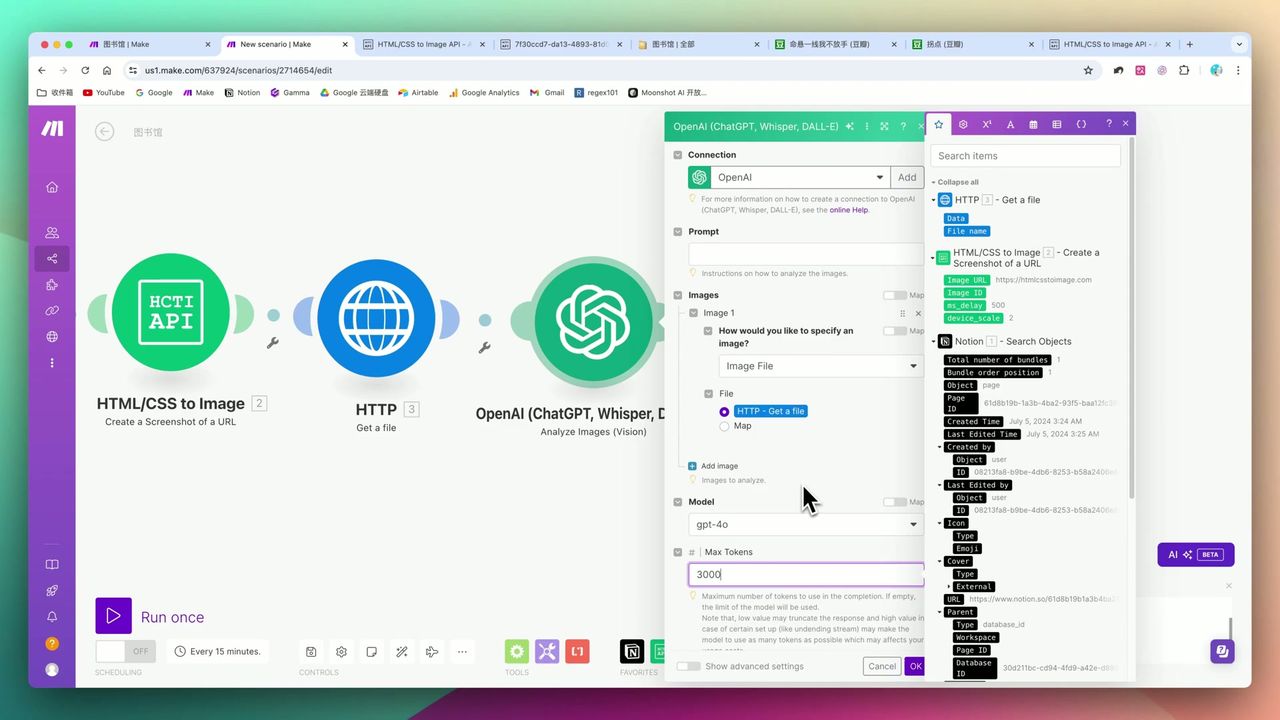Open the OpenAI connection dropdown

point(800,177)
